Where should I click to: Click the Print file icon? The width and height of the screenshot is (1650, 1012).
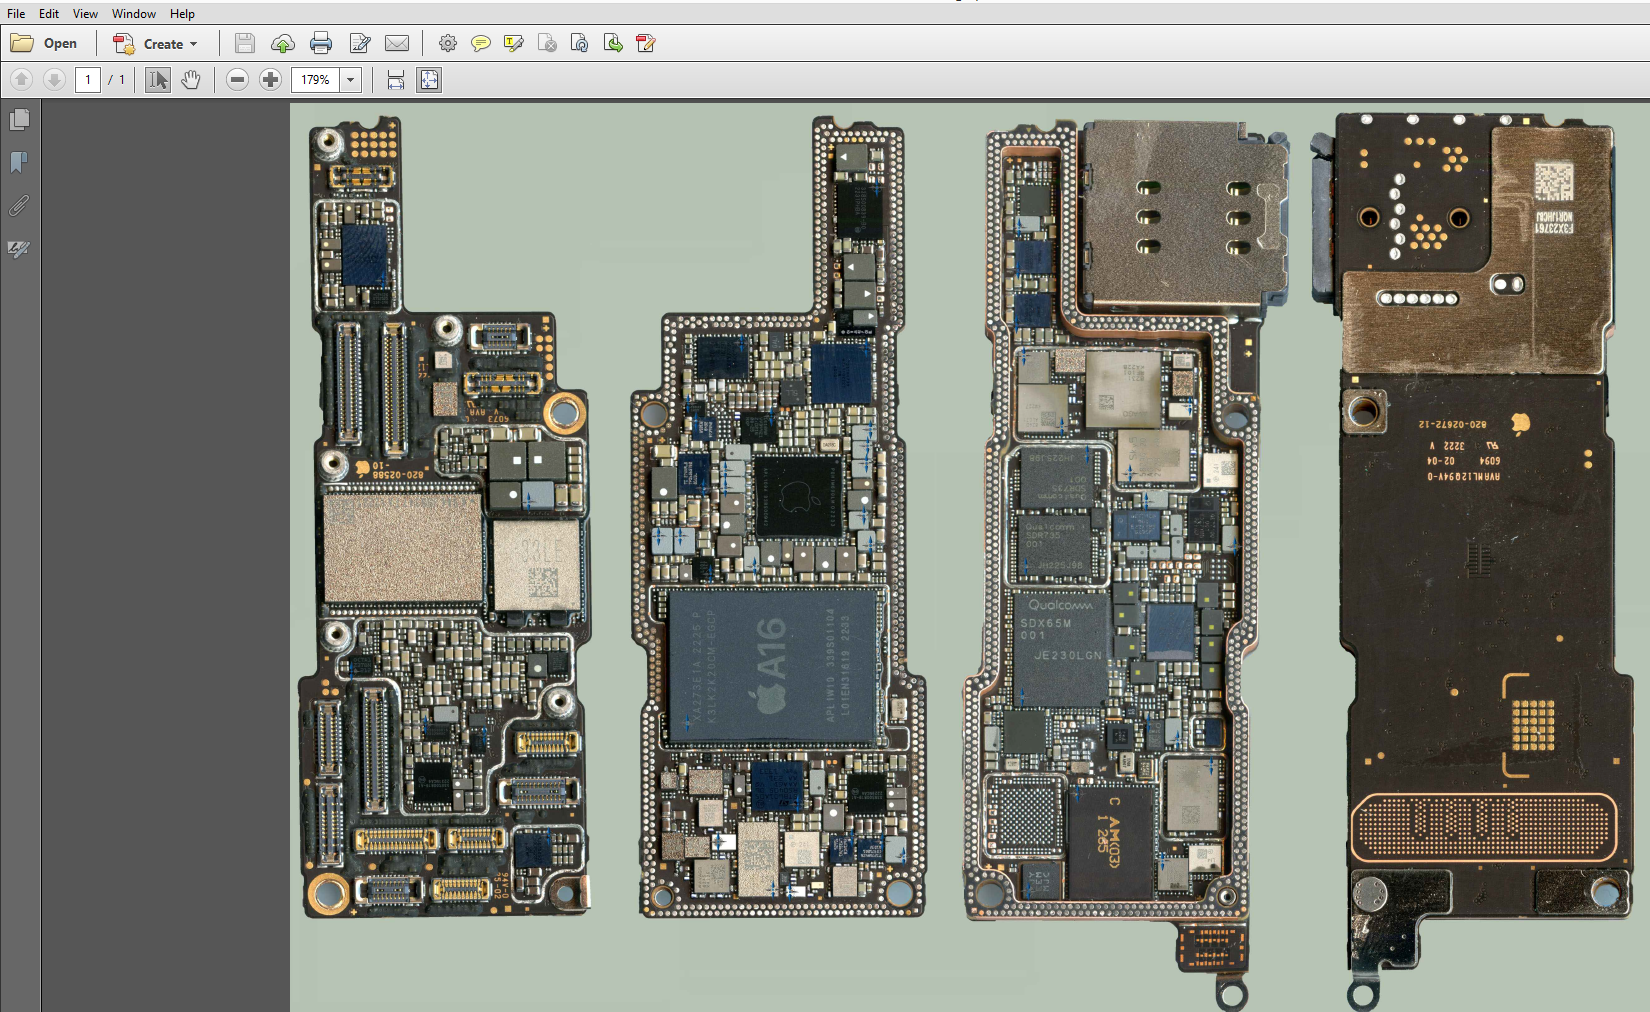click(321, 43)
